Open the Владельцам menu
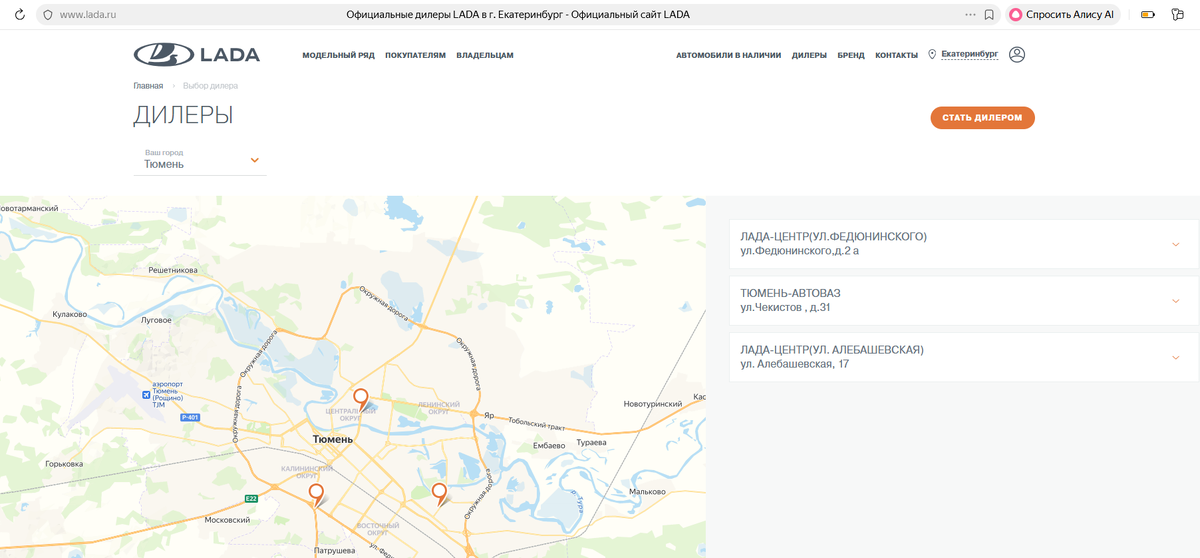The image size is (1200, 558). coord(485,56)
